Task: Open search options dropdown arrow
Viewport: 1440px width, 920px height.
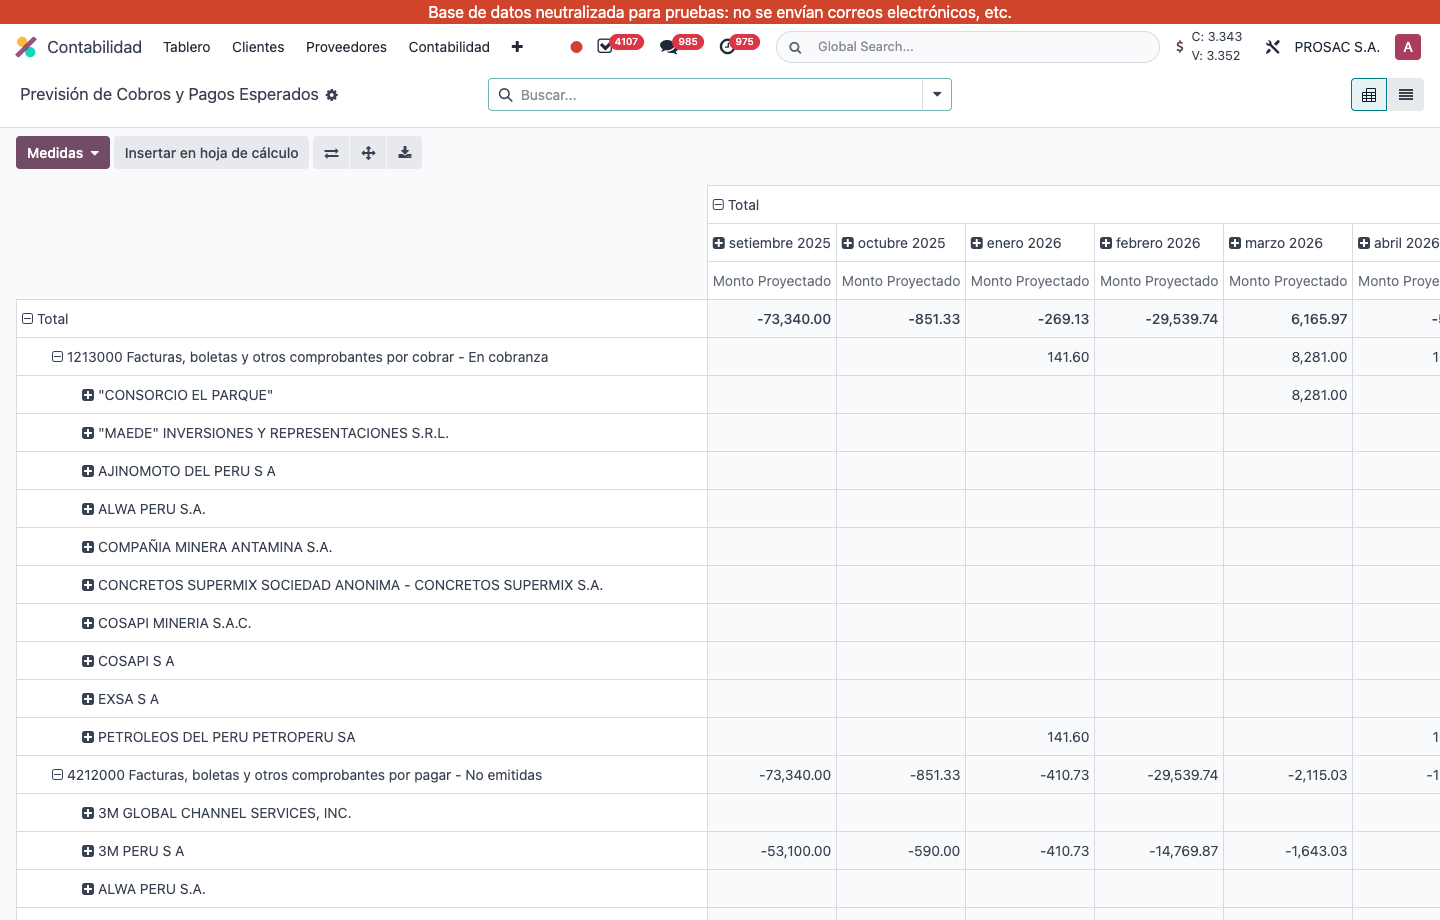Action: [937, 95]
